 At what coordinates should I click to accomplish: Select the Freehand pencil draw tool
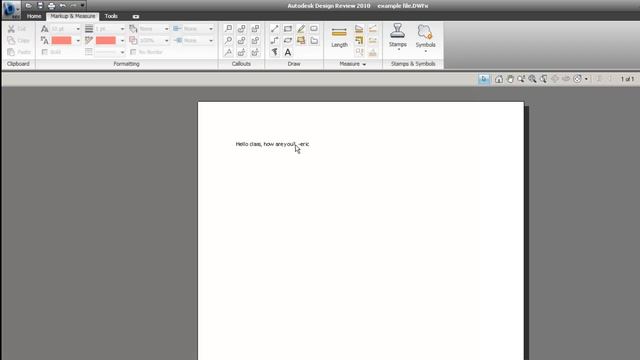point(301,29)
